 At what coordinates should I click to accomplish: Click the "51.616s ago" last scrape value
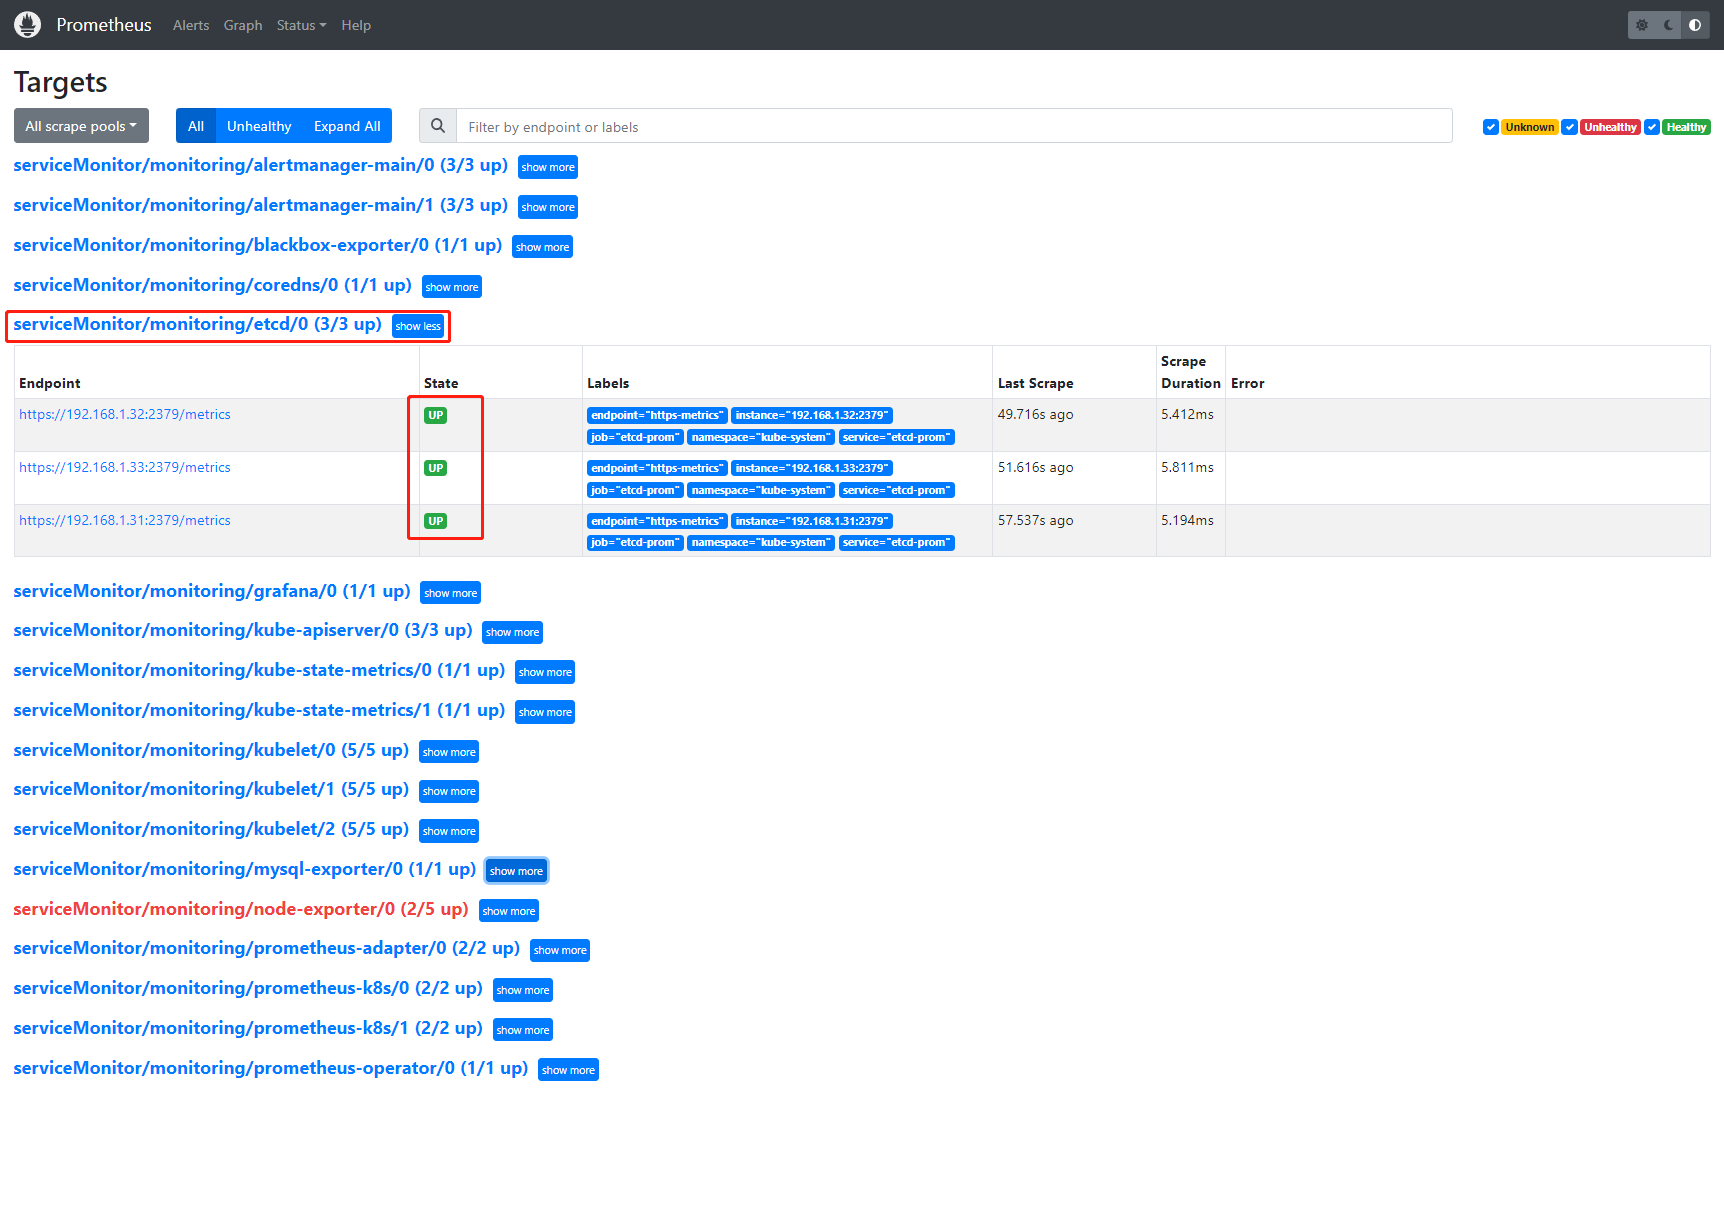point(1035,467)
